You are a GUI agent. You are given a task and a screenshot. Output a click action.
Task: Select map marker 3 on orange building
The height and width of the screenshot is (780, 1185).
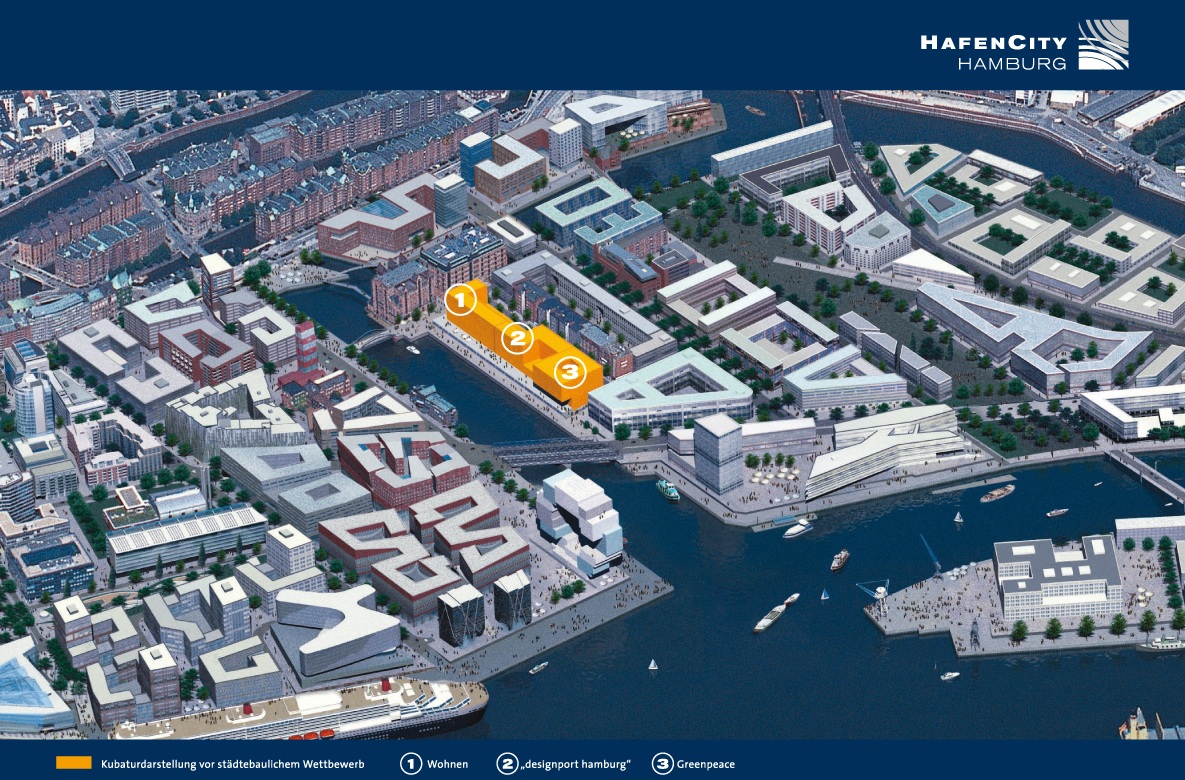568,373
